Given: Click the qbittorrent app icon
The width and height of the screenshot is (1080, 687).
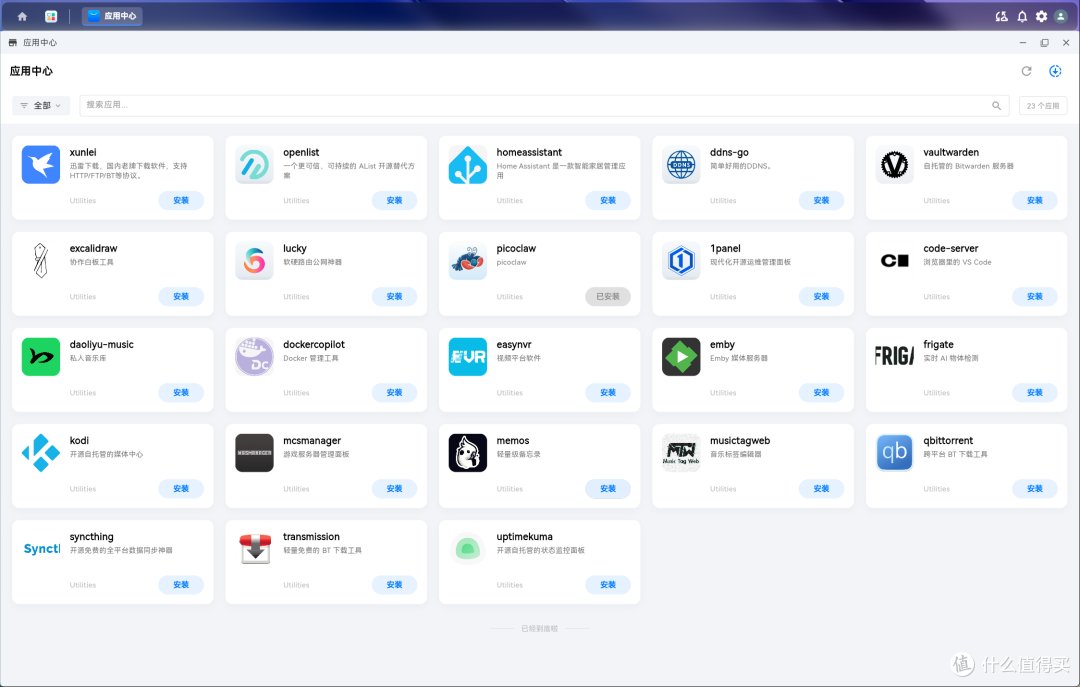Looking at the screenshot, I should coord(895,453).
